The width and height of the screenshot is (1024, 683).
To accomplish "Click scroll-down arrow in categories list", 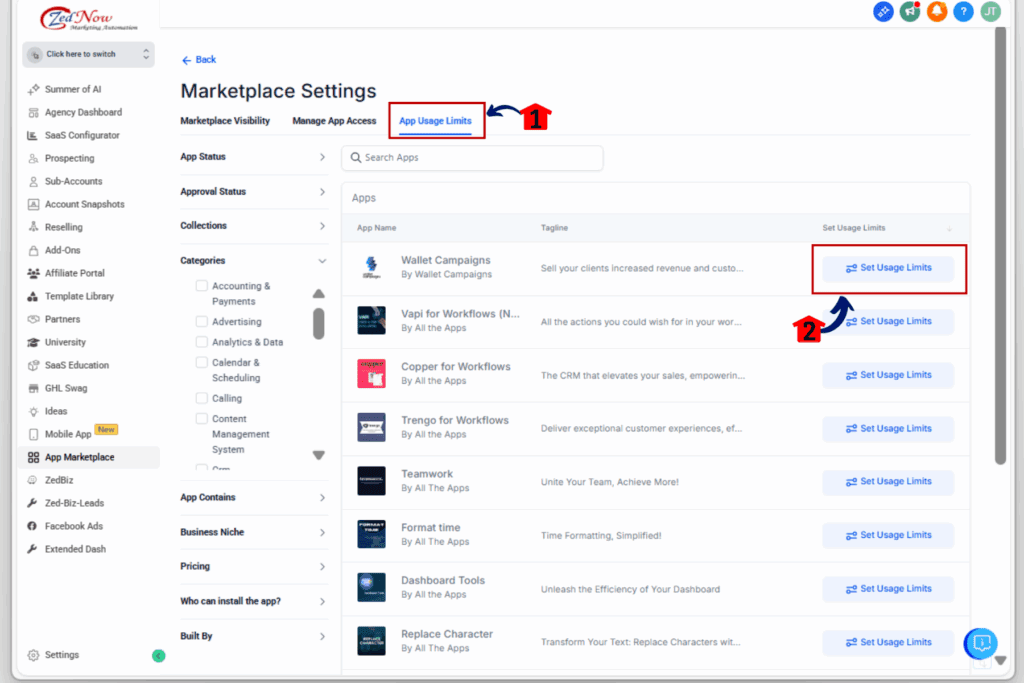I will pyautogui.click(x=319, y=455).
